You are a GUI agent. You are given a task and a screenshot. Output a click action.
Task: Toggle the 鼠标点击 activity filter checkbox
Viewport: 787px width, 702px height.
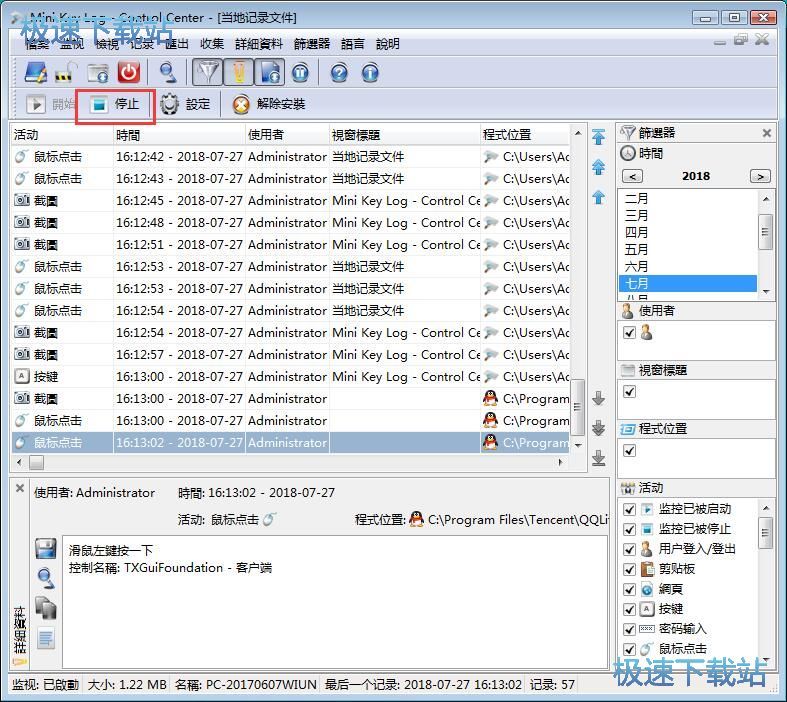[629, 649]
